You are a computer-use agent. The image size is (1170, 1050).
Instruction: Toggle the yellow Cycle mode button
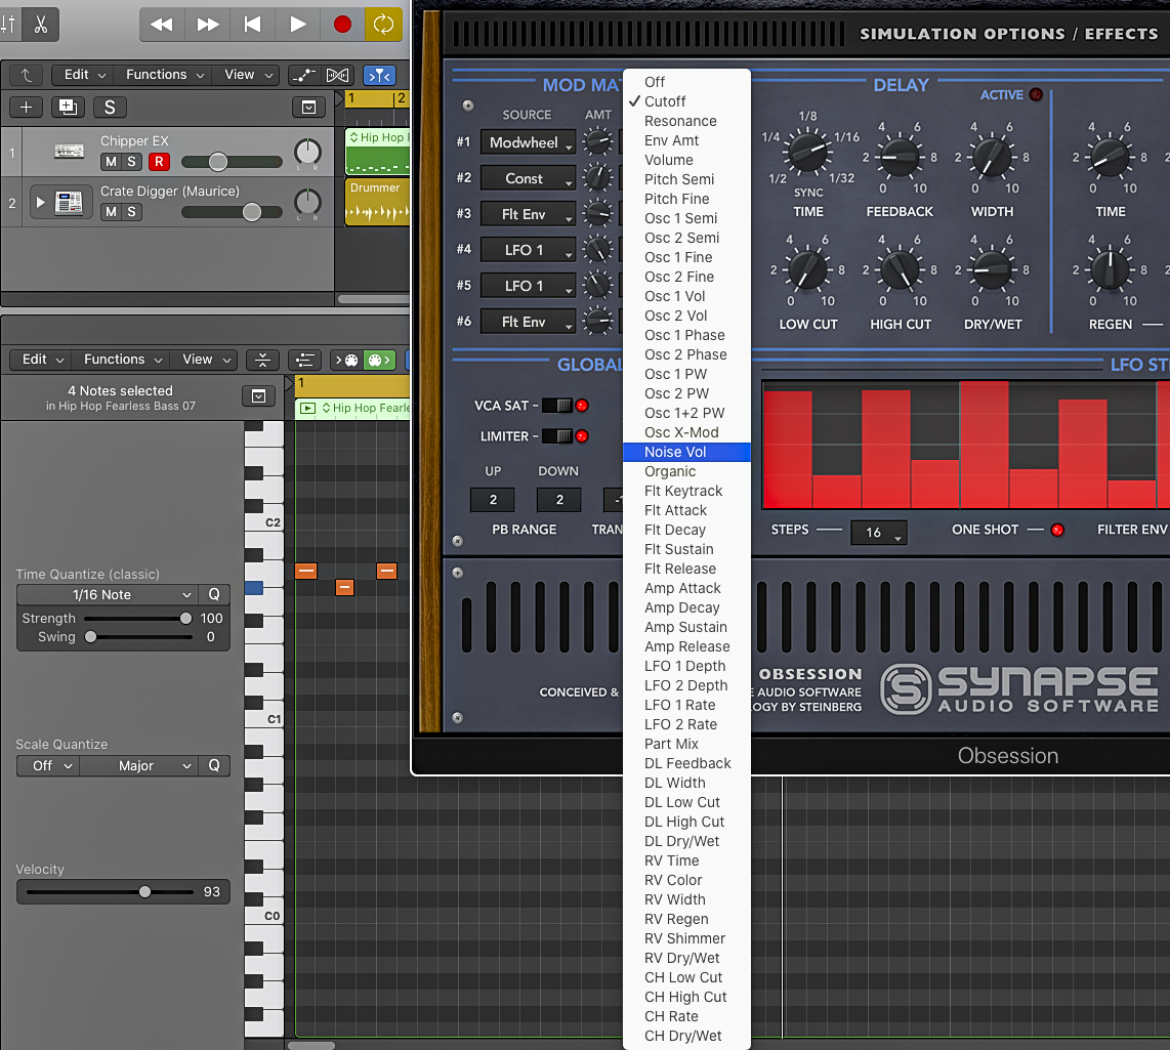click(384, 25)
